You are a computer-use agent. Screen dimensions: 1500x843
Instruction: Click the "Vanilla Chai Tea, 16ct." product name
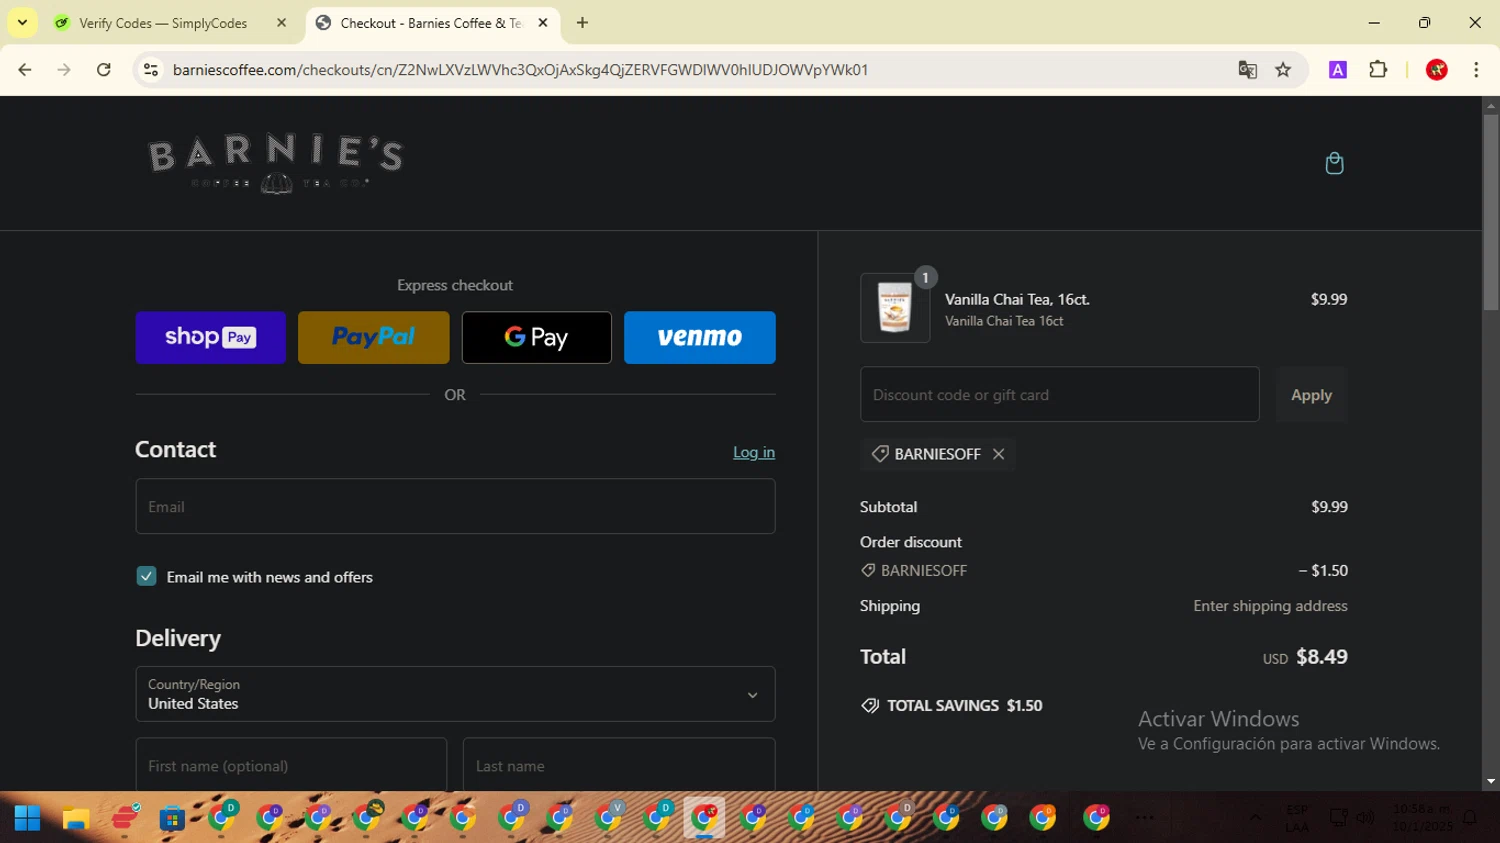point(1017,299)
